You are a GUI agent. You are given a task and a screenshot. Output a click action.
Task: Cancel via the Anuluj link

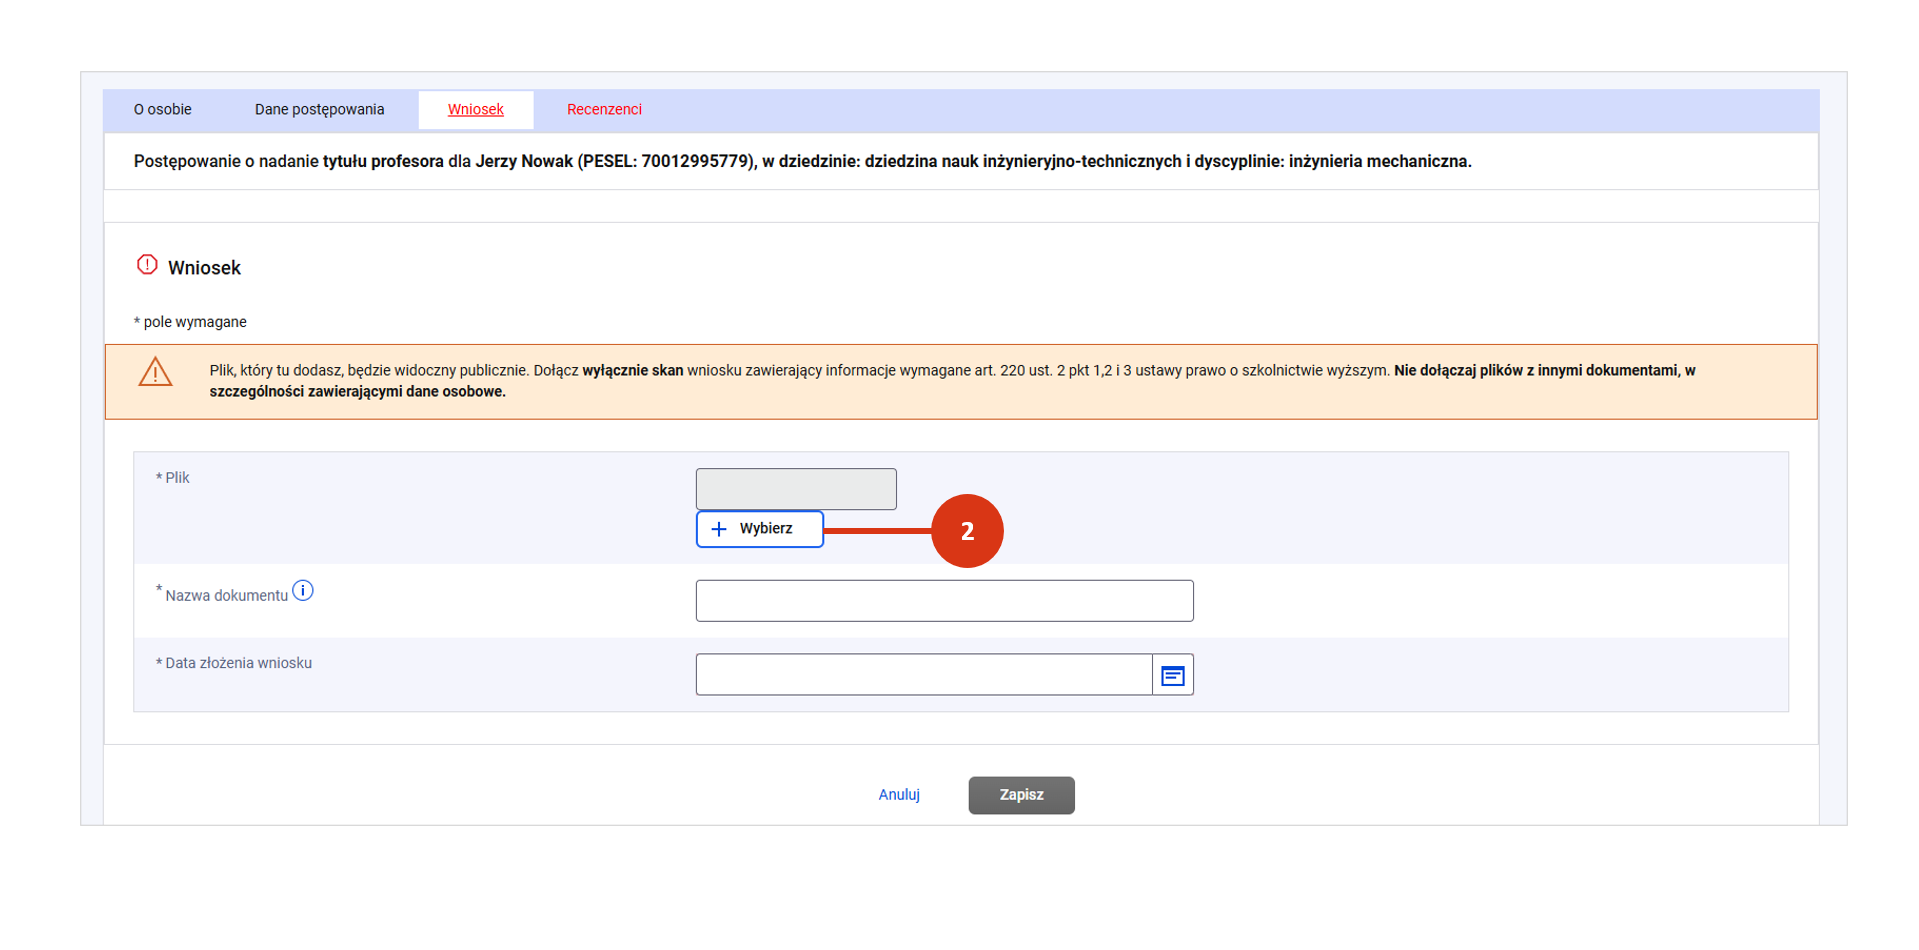[898, 795]
